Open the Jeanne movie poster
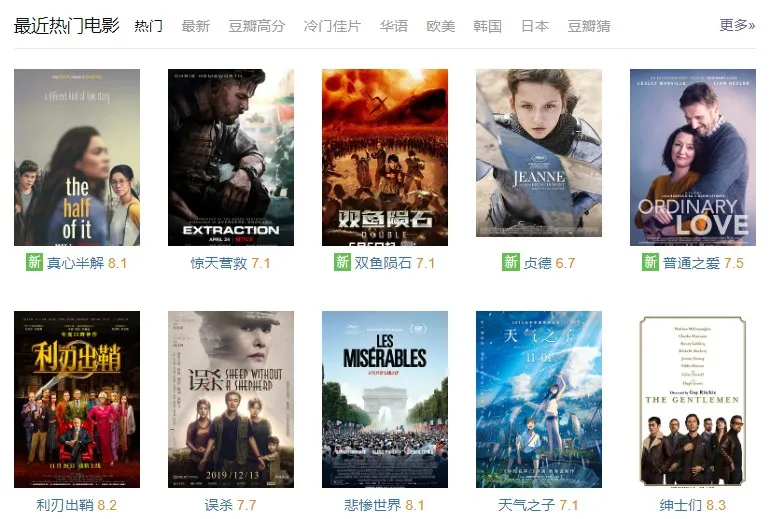770x519 pixels. tap(539, 153)
